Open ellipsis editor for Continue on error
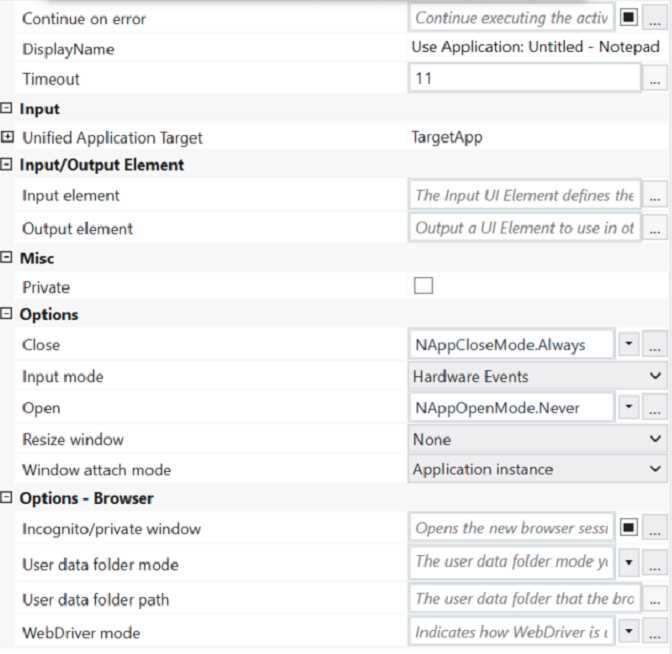Image resolution: width=672 pixels, height=654 pixels. click(x=655, y=18)
